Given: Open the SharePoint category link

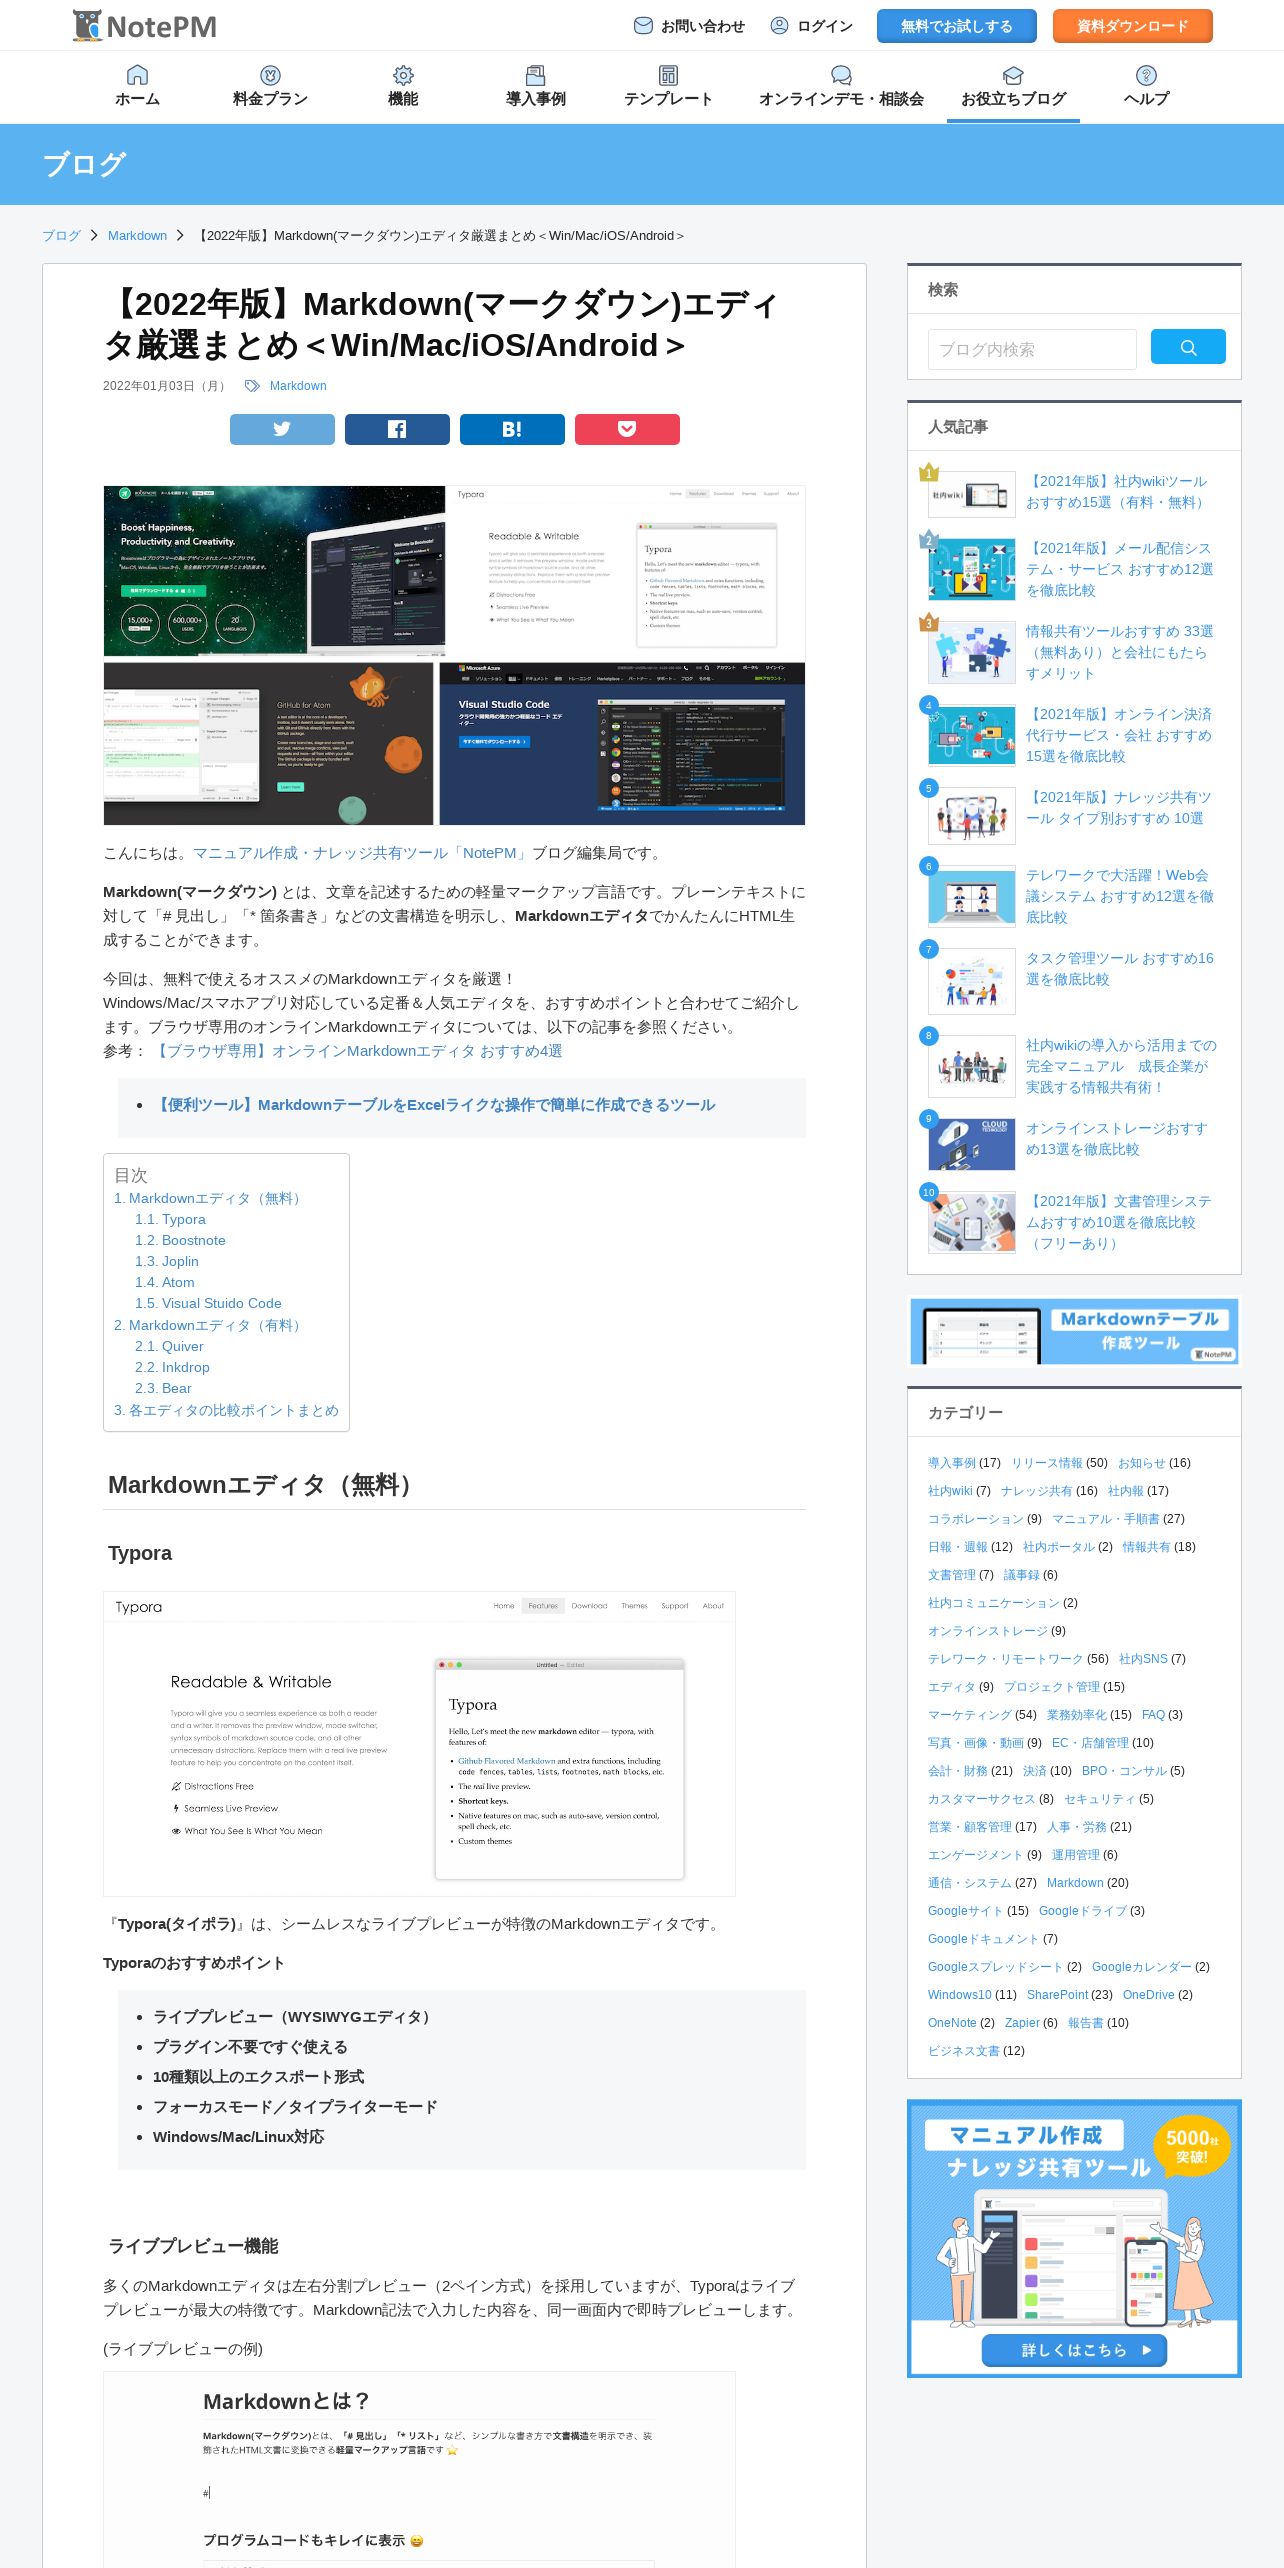Looking at the screenshot, I should 1057,1995.
